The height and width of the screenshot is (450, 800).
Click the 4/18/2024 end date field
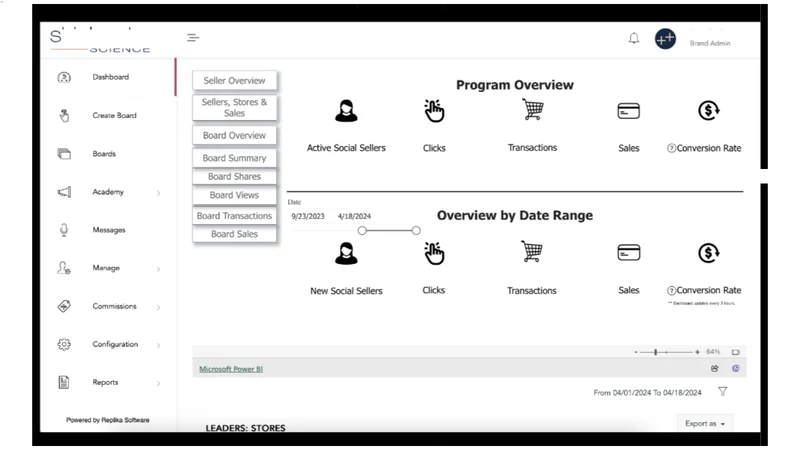(x=354, y=216)
